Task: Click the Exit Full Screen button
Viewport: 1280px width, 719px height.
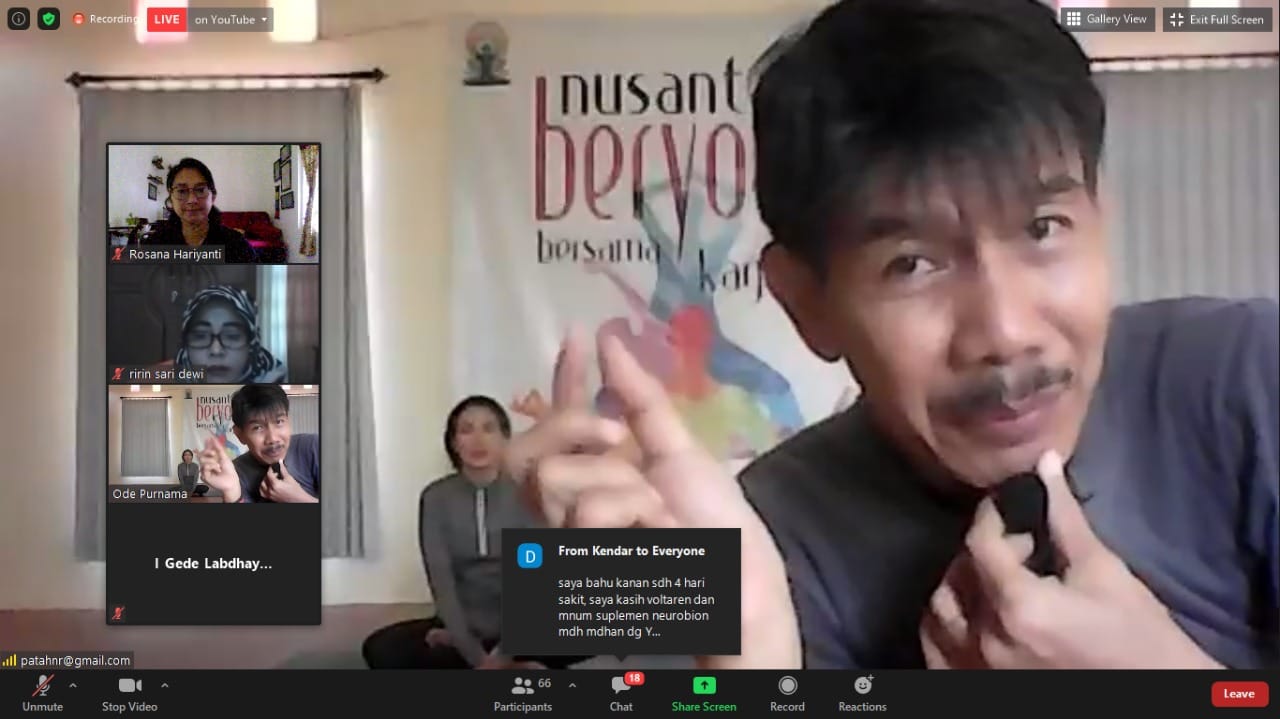Action: click(1217, 19)
